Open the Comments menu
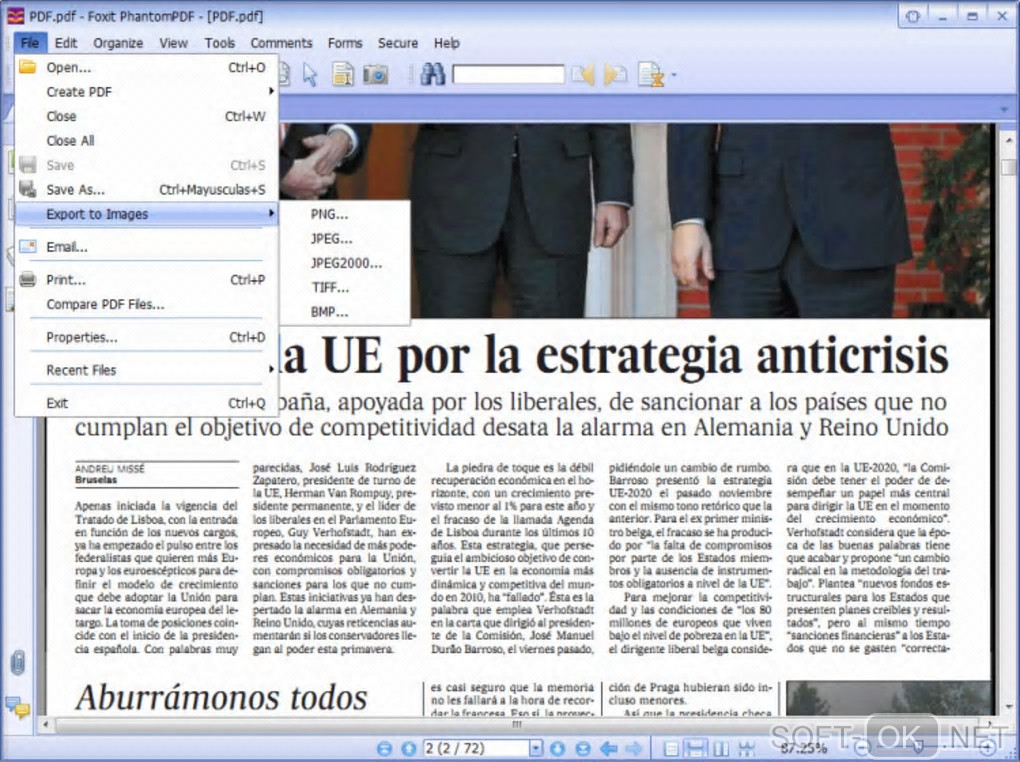The image size is (1020, 762). (x=282, y=43)
